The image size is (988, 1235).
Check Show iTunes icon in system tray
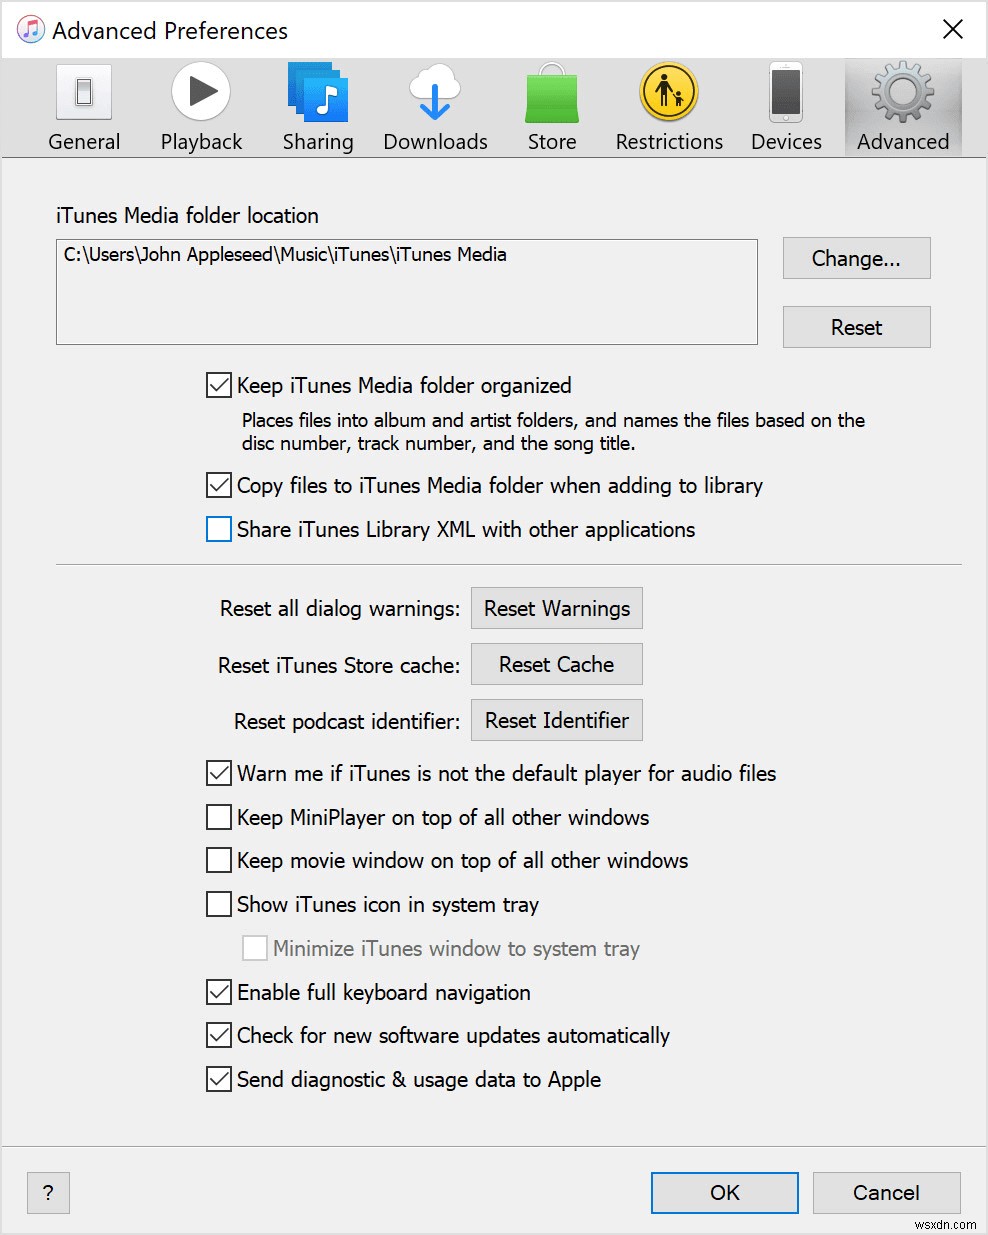(218, 904)
